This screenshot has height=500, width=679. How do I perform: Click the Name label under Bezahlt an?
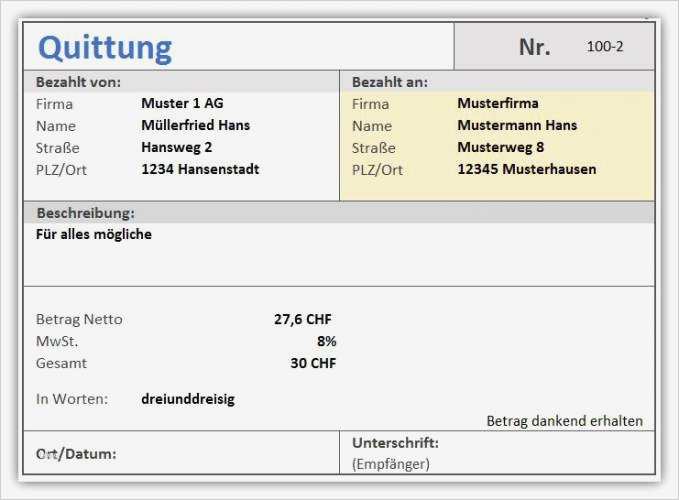tap(372, 126)
